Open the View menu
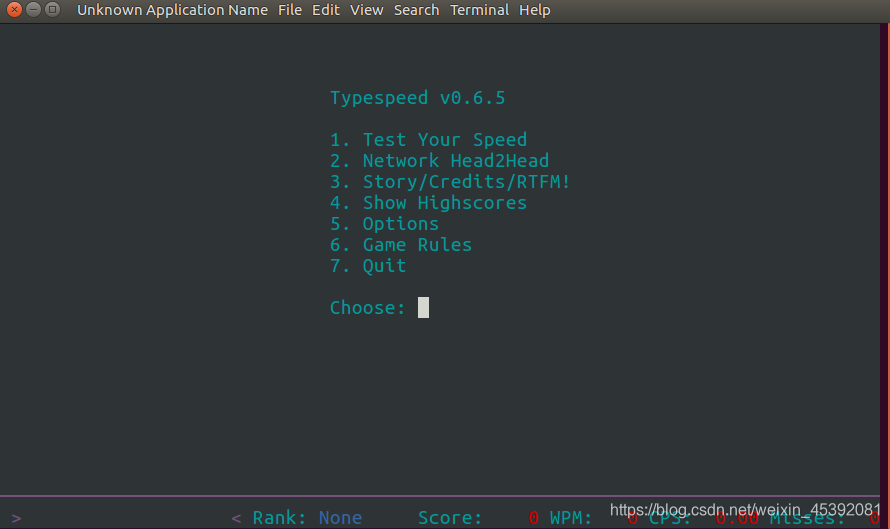The image size is (890, 529). (366, 10)
